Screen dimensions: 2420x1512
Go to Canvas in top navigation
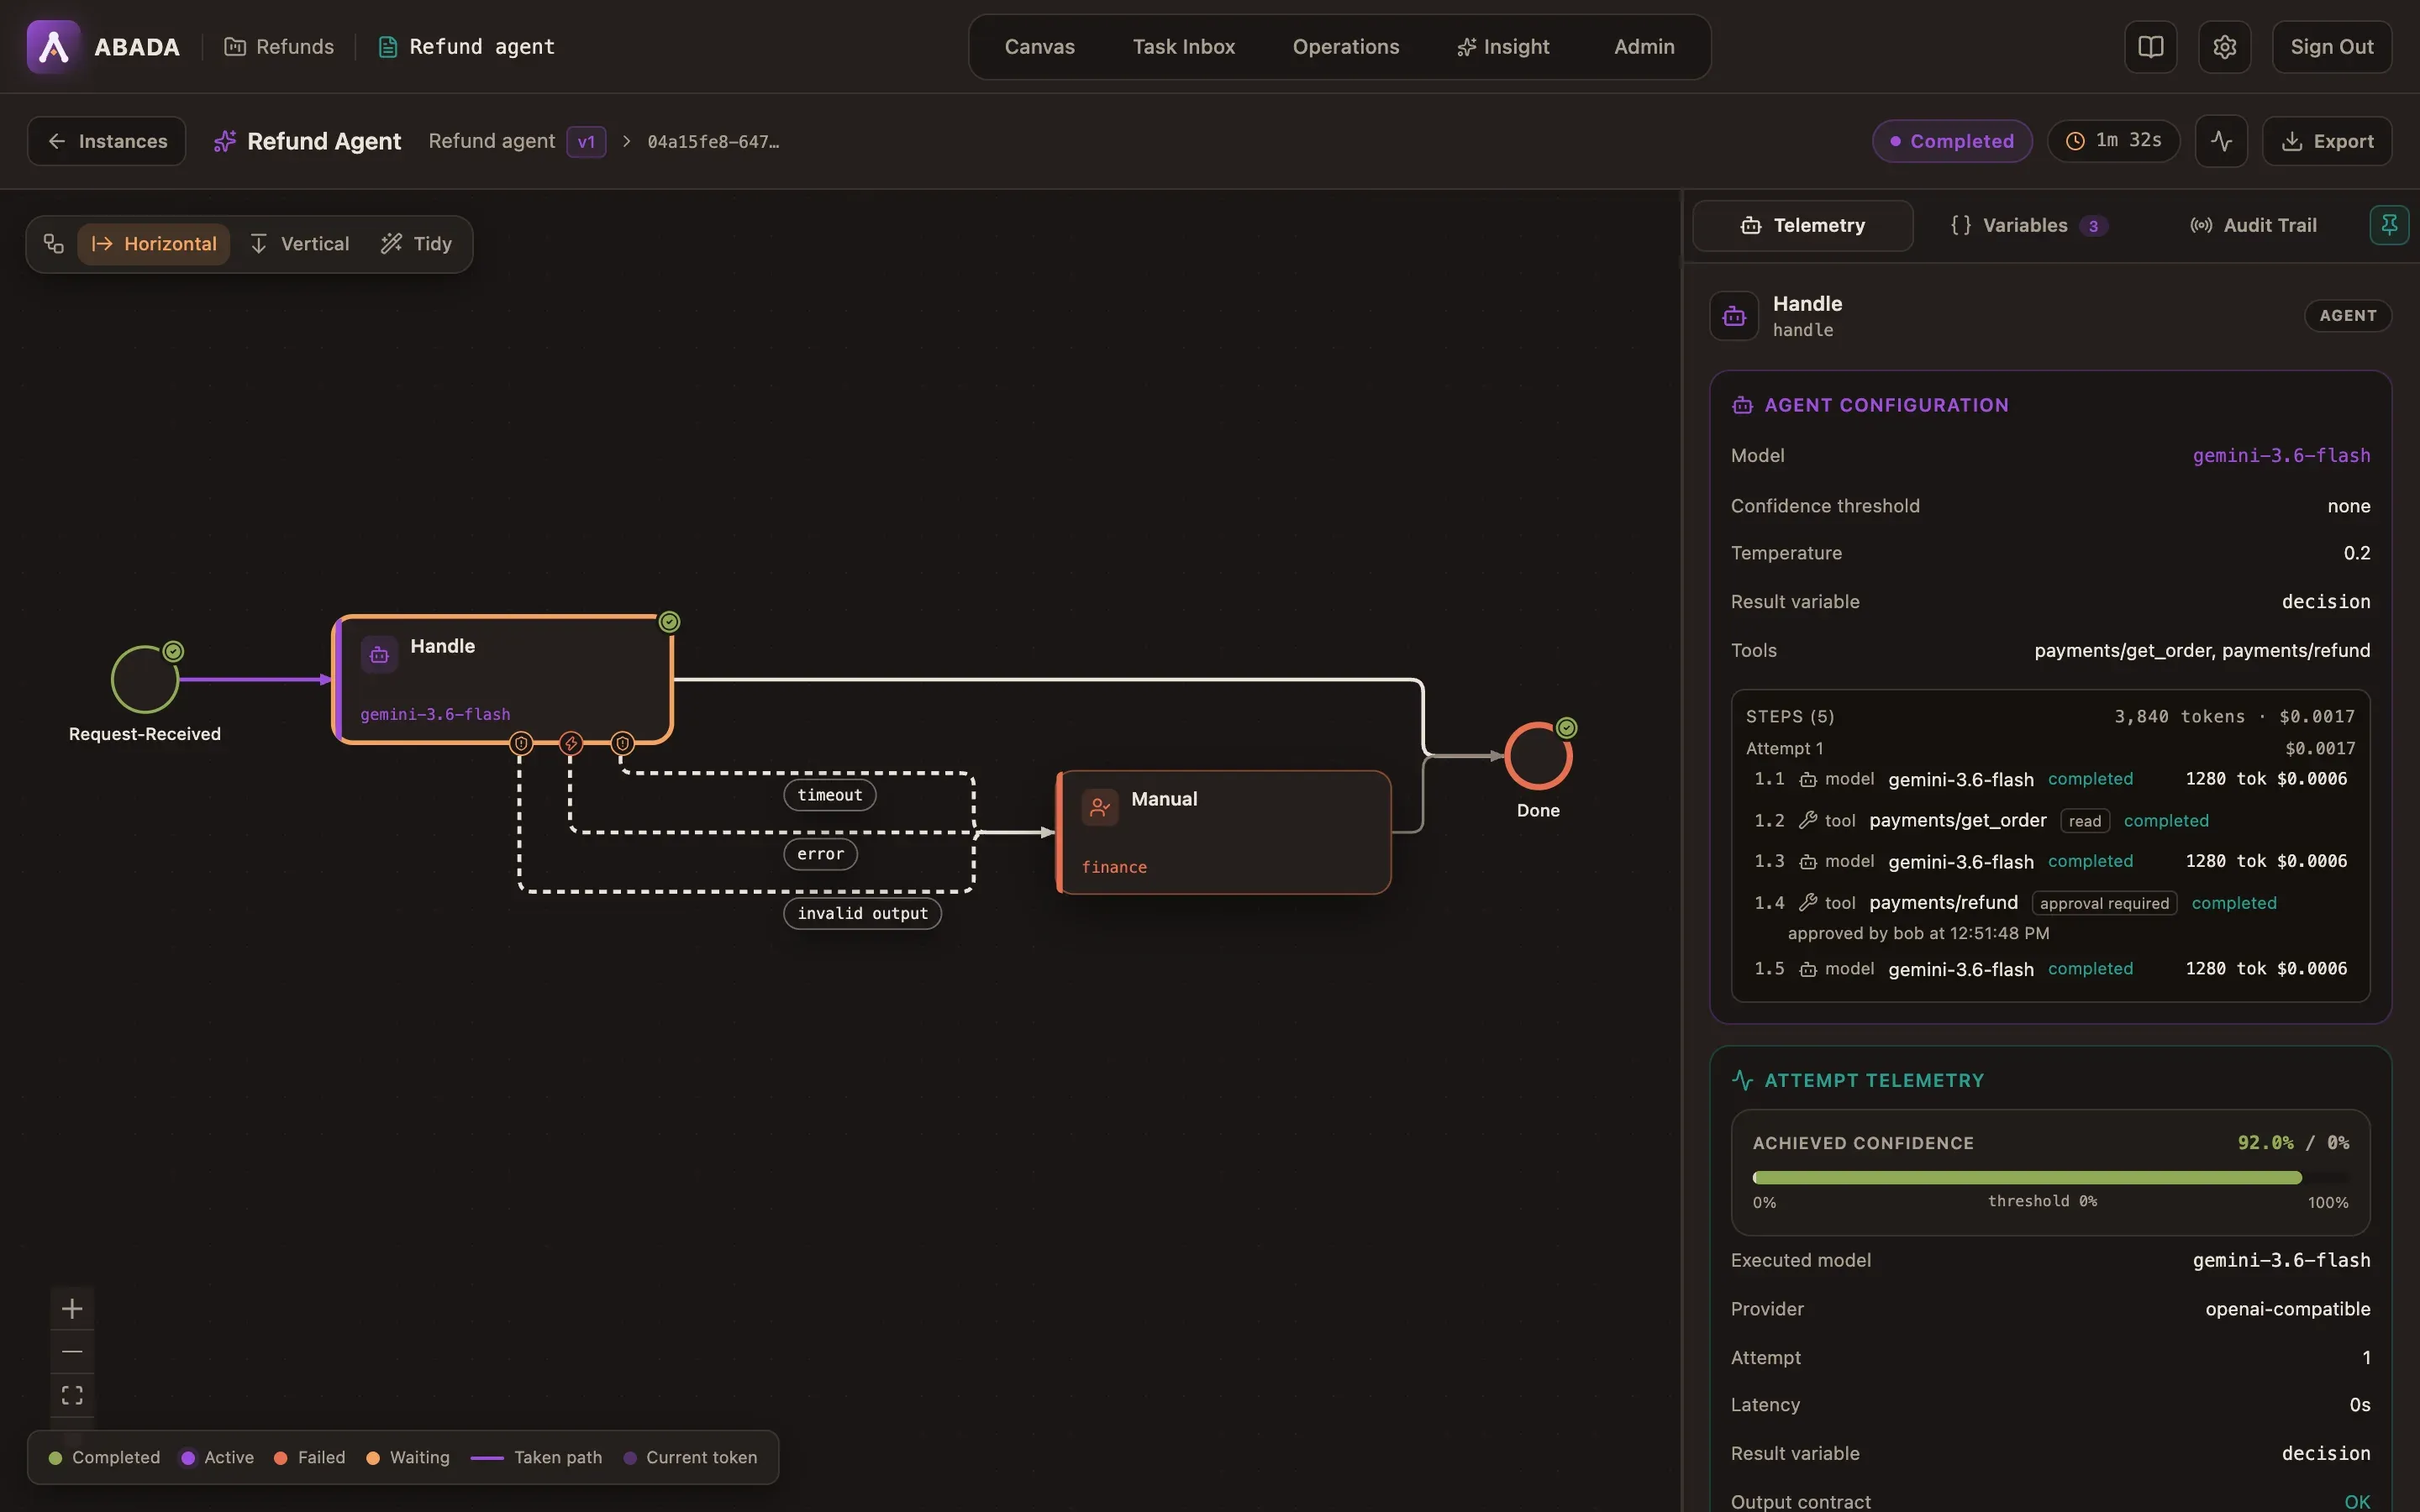pos(1039,47)
